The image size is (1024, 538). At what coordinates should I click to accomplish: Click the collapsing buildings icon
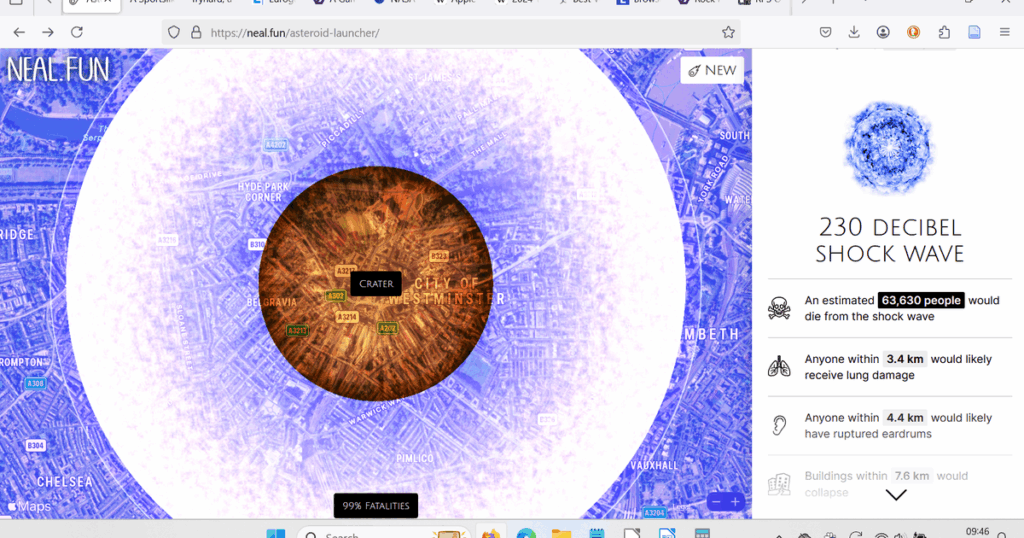pyautogui.click(x=779, y=484)
